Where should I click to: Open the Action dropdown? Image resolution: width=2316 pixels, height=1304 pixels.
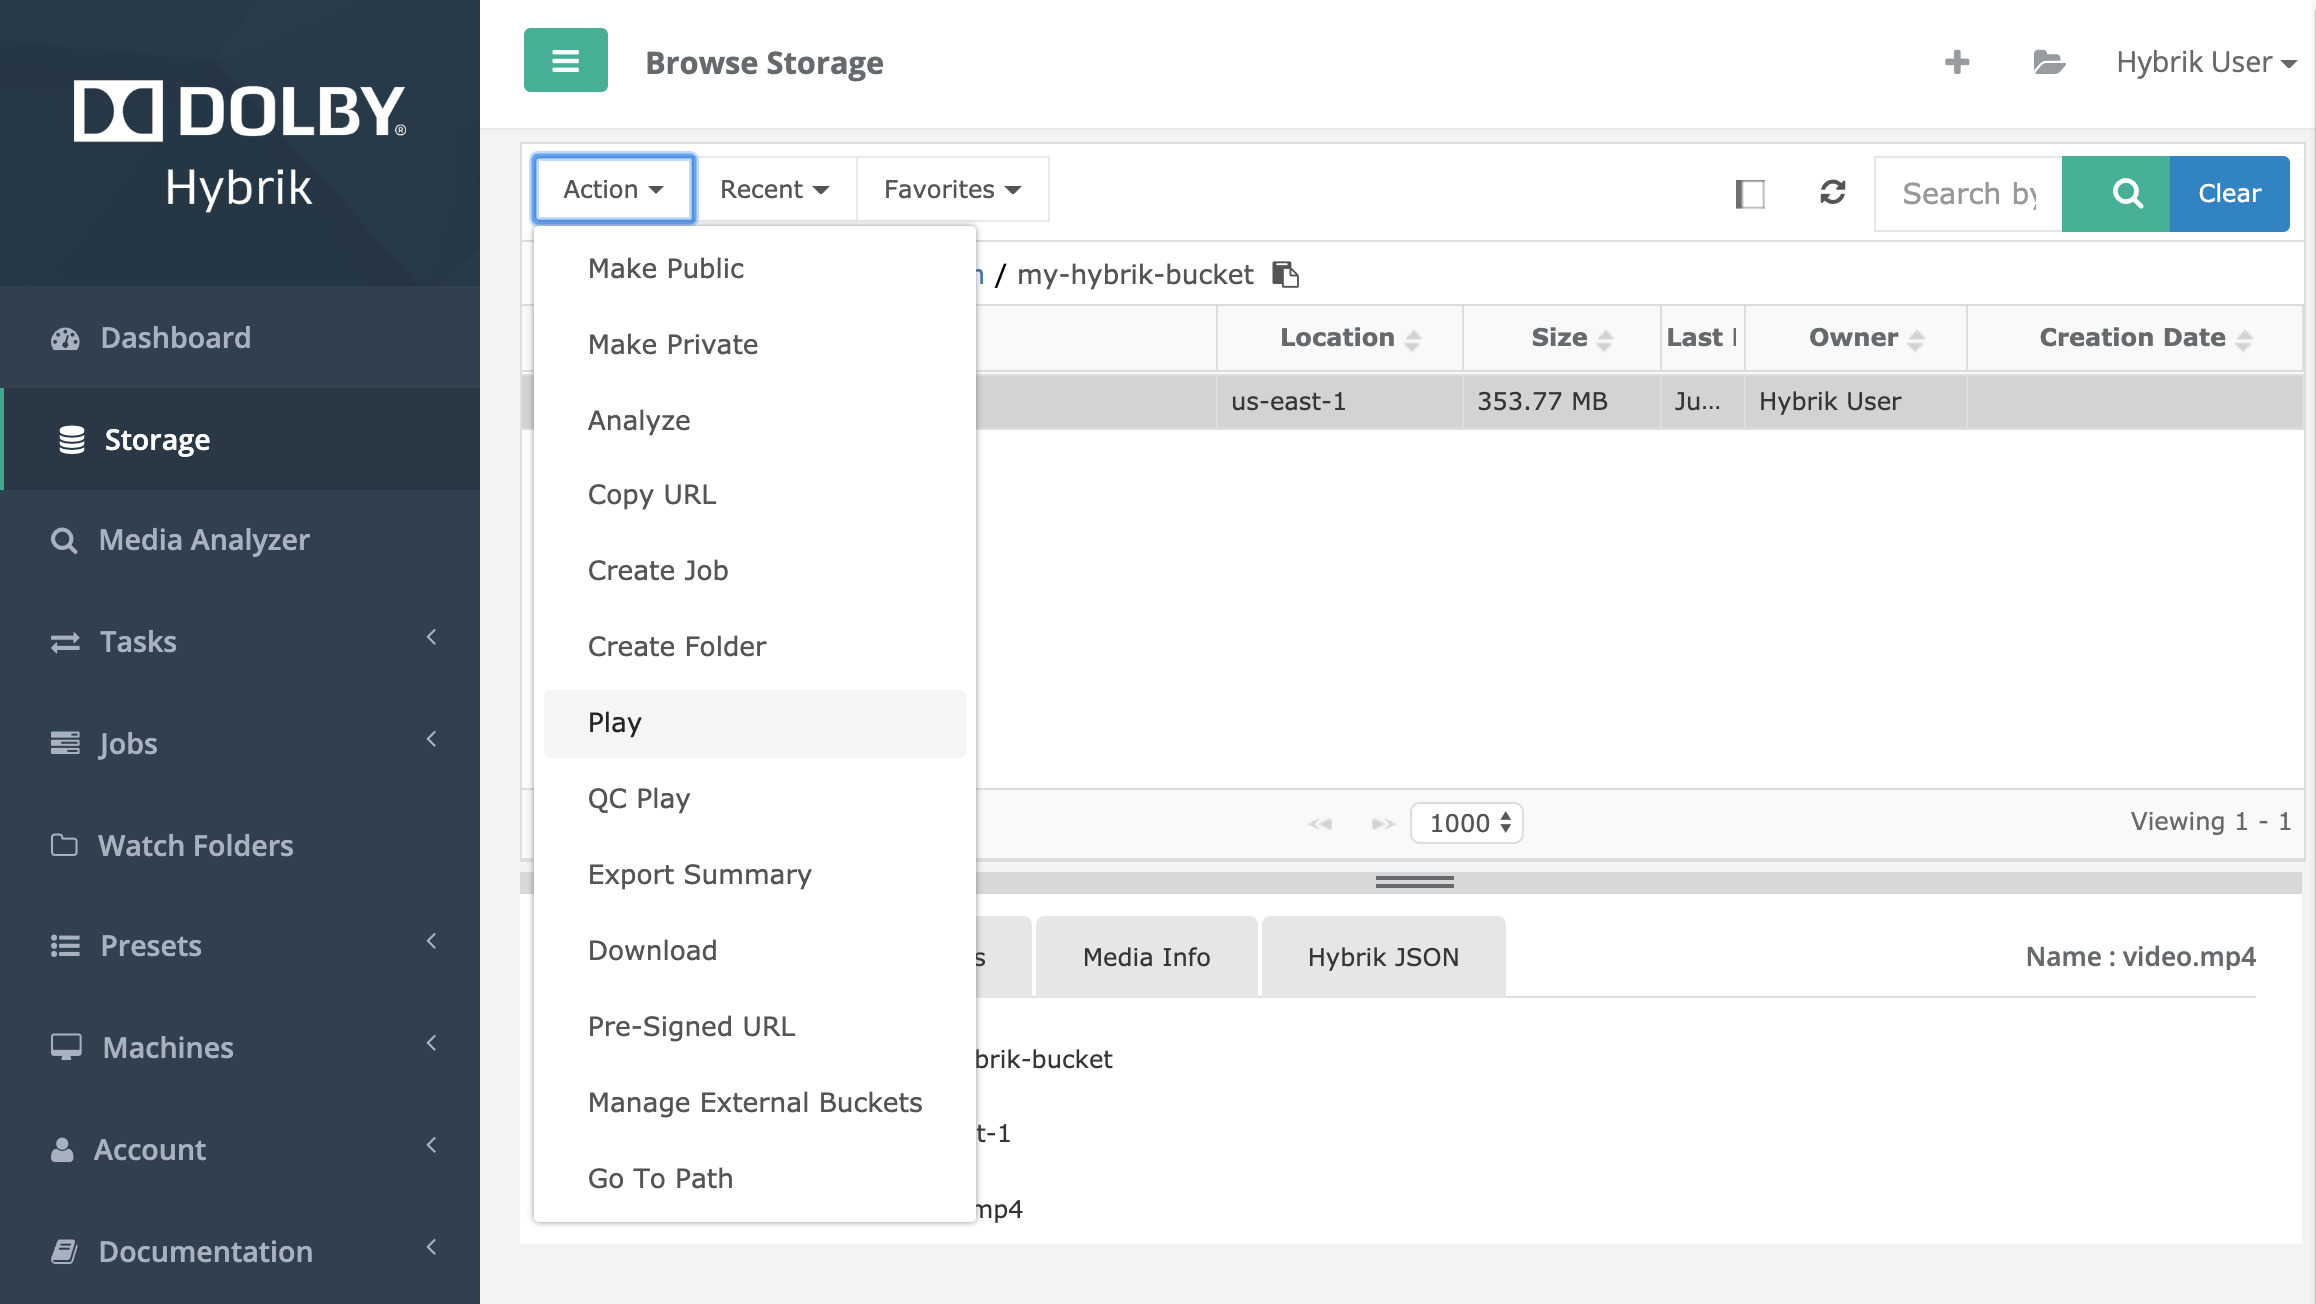point(613,189)
